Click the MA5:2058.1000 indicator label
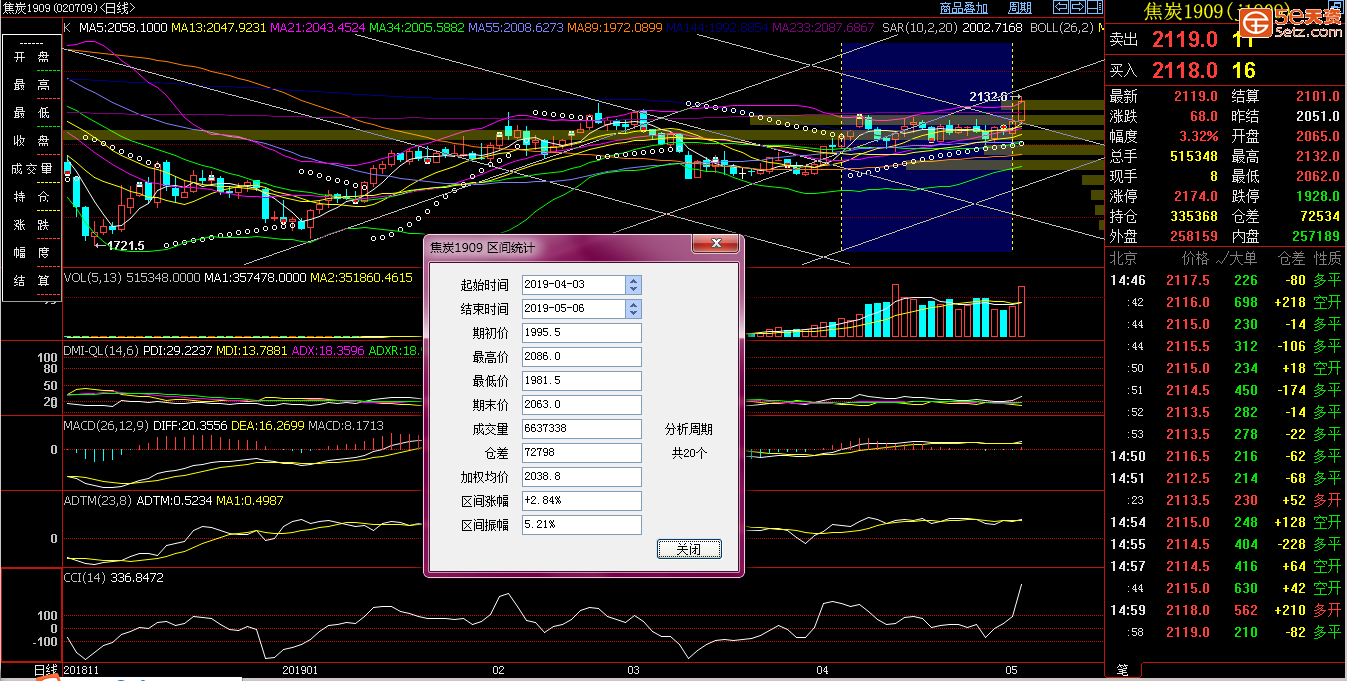Viewport: 1347px width, 681px height. click(123, 28)
